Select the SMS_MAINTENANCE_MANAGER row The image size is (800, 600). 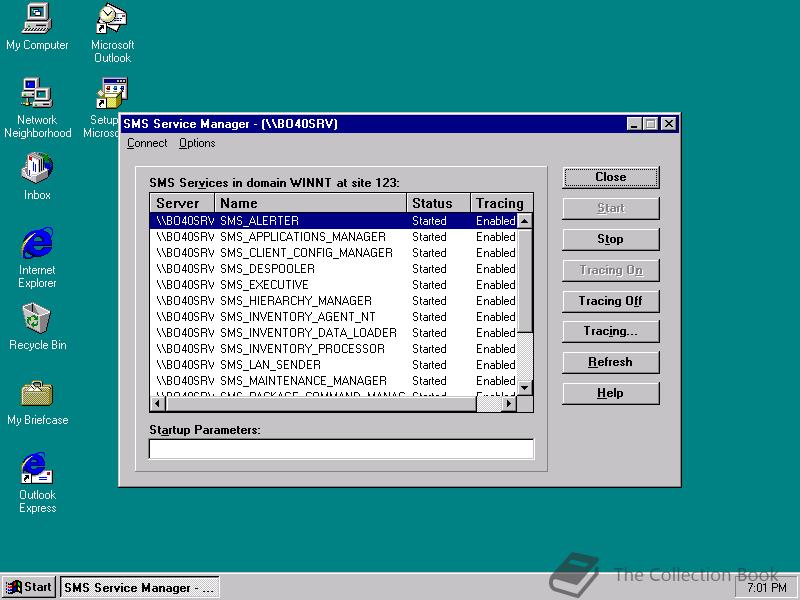(334, 381)
